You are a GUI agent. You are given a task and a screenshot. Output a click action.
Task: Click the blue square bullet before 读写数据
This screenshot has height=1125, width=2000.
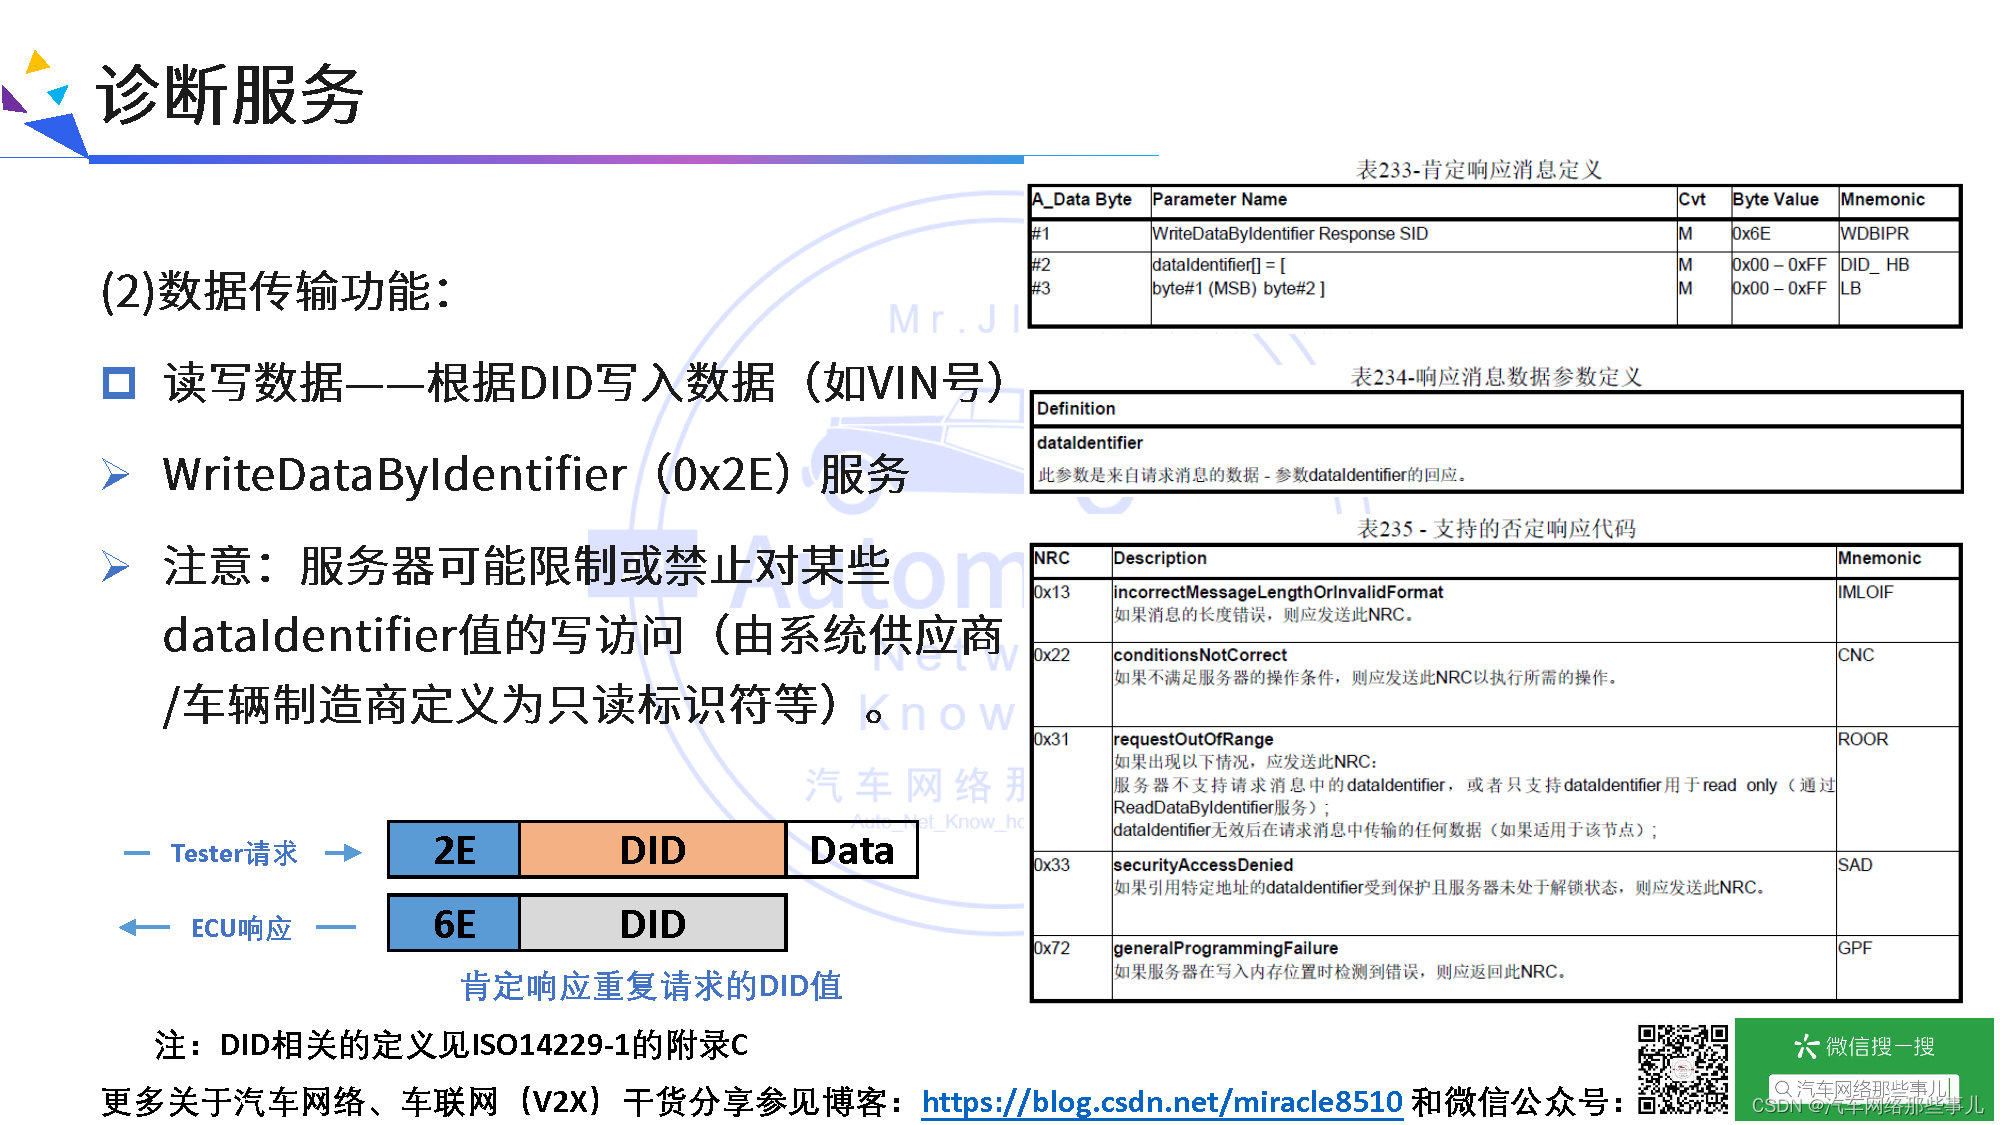pos(119,383)
